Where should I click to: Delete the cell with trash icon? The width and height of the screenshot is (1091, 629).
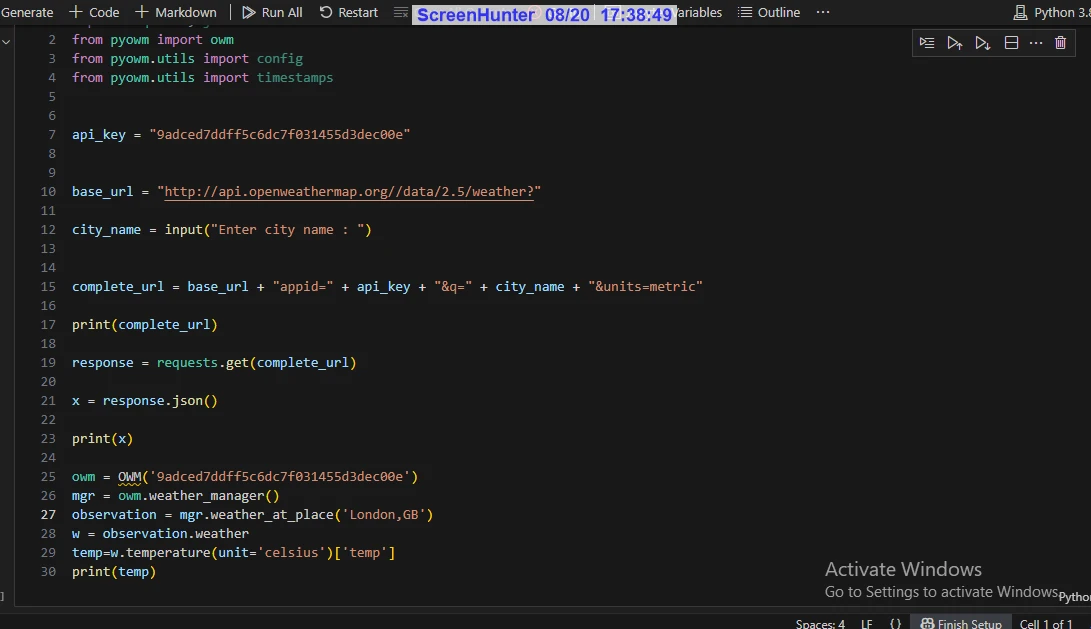[x=1061, y=43]
